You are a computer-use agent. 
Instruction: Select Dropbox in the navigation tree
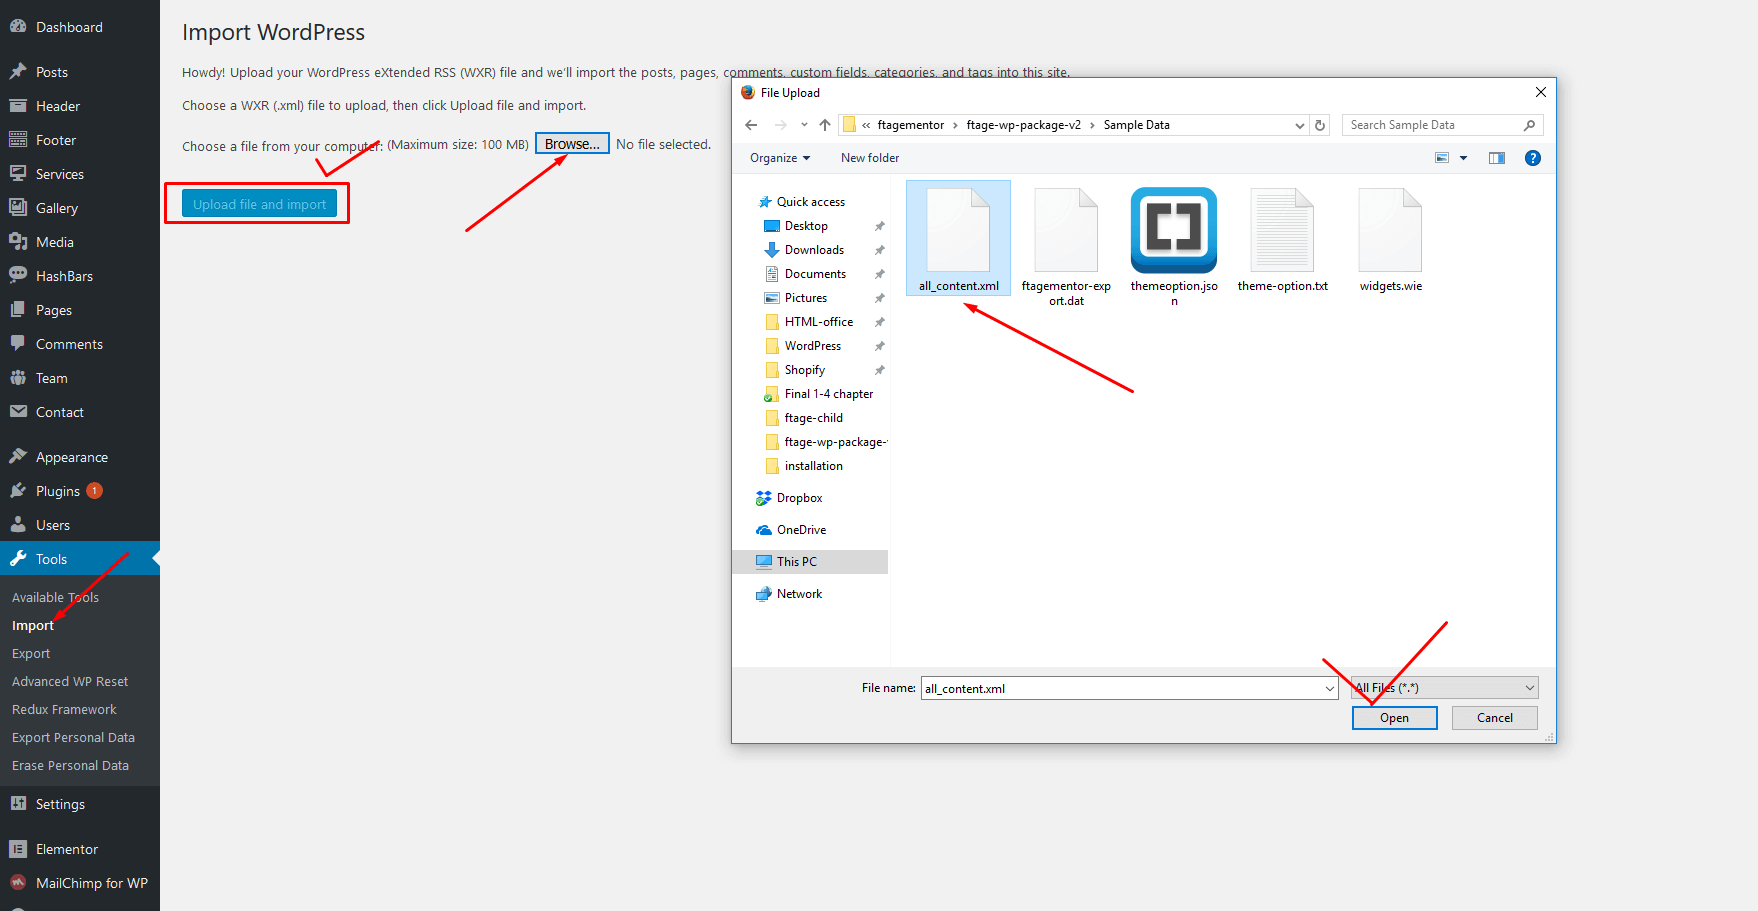coord(799,498)
